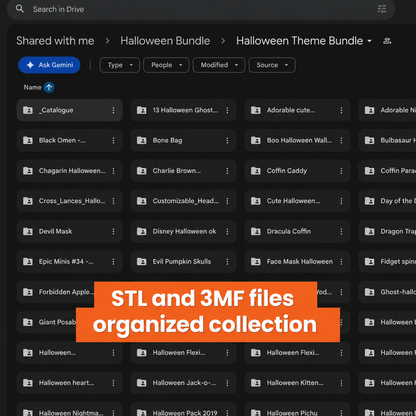This screenshot has height=416, width=416.
Task: Click the search magnifier icon
Action: pos(20,9)
